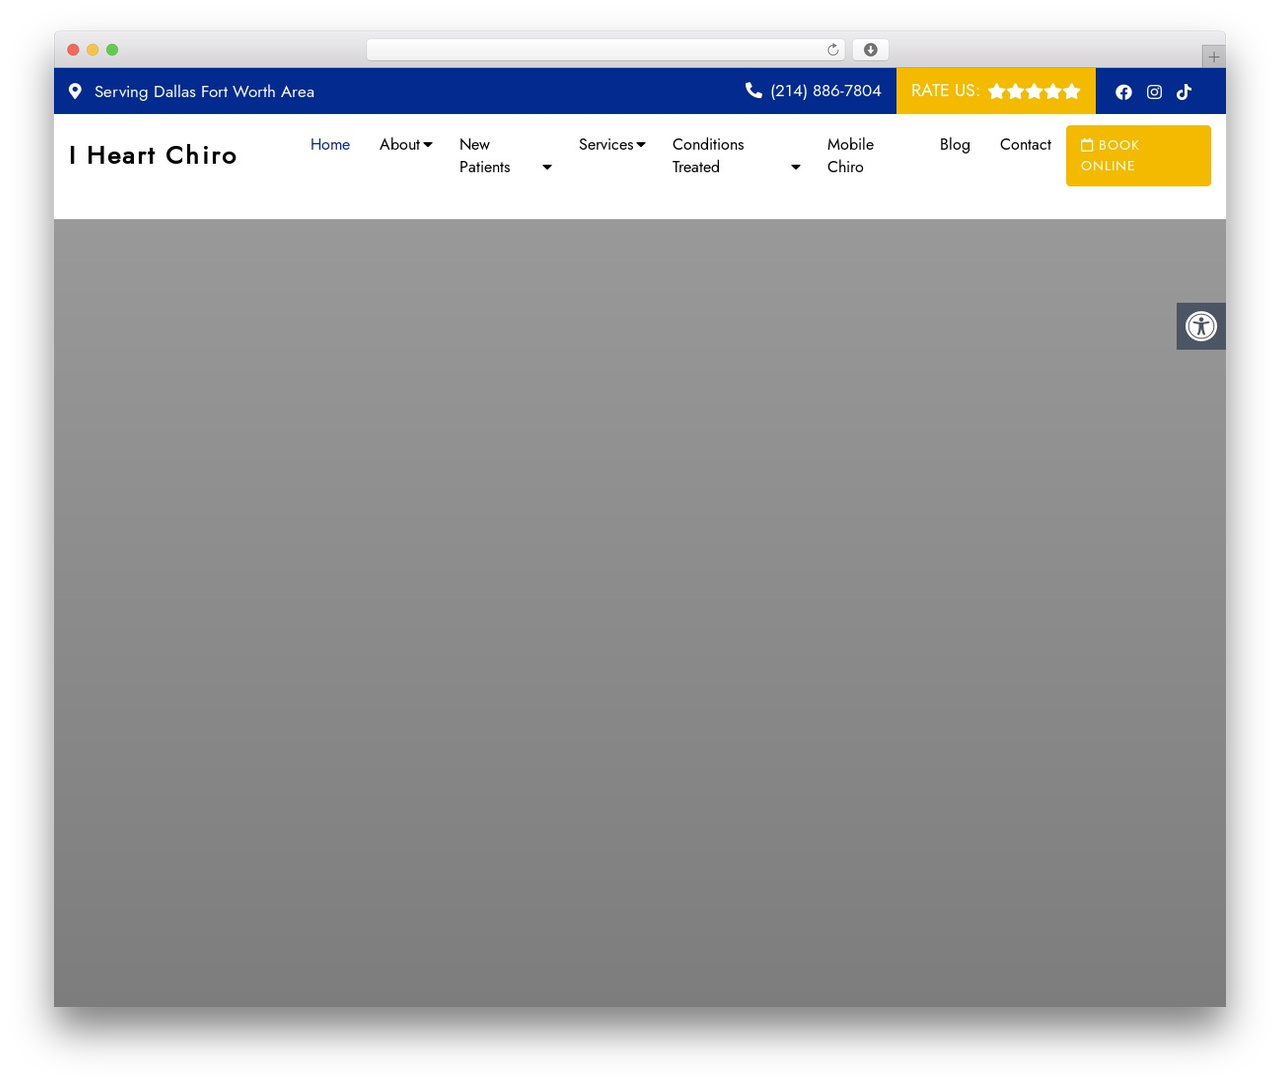Open the Facebook page icon
1280x1084 pixels.
(x=1124, y=92)
